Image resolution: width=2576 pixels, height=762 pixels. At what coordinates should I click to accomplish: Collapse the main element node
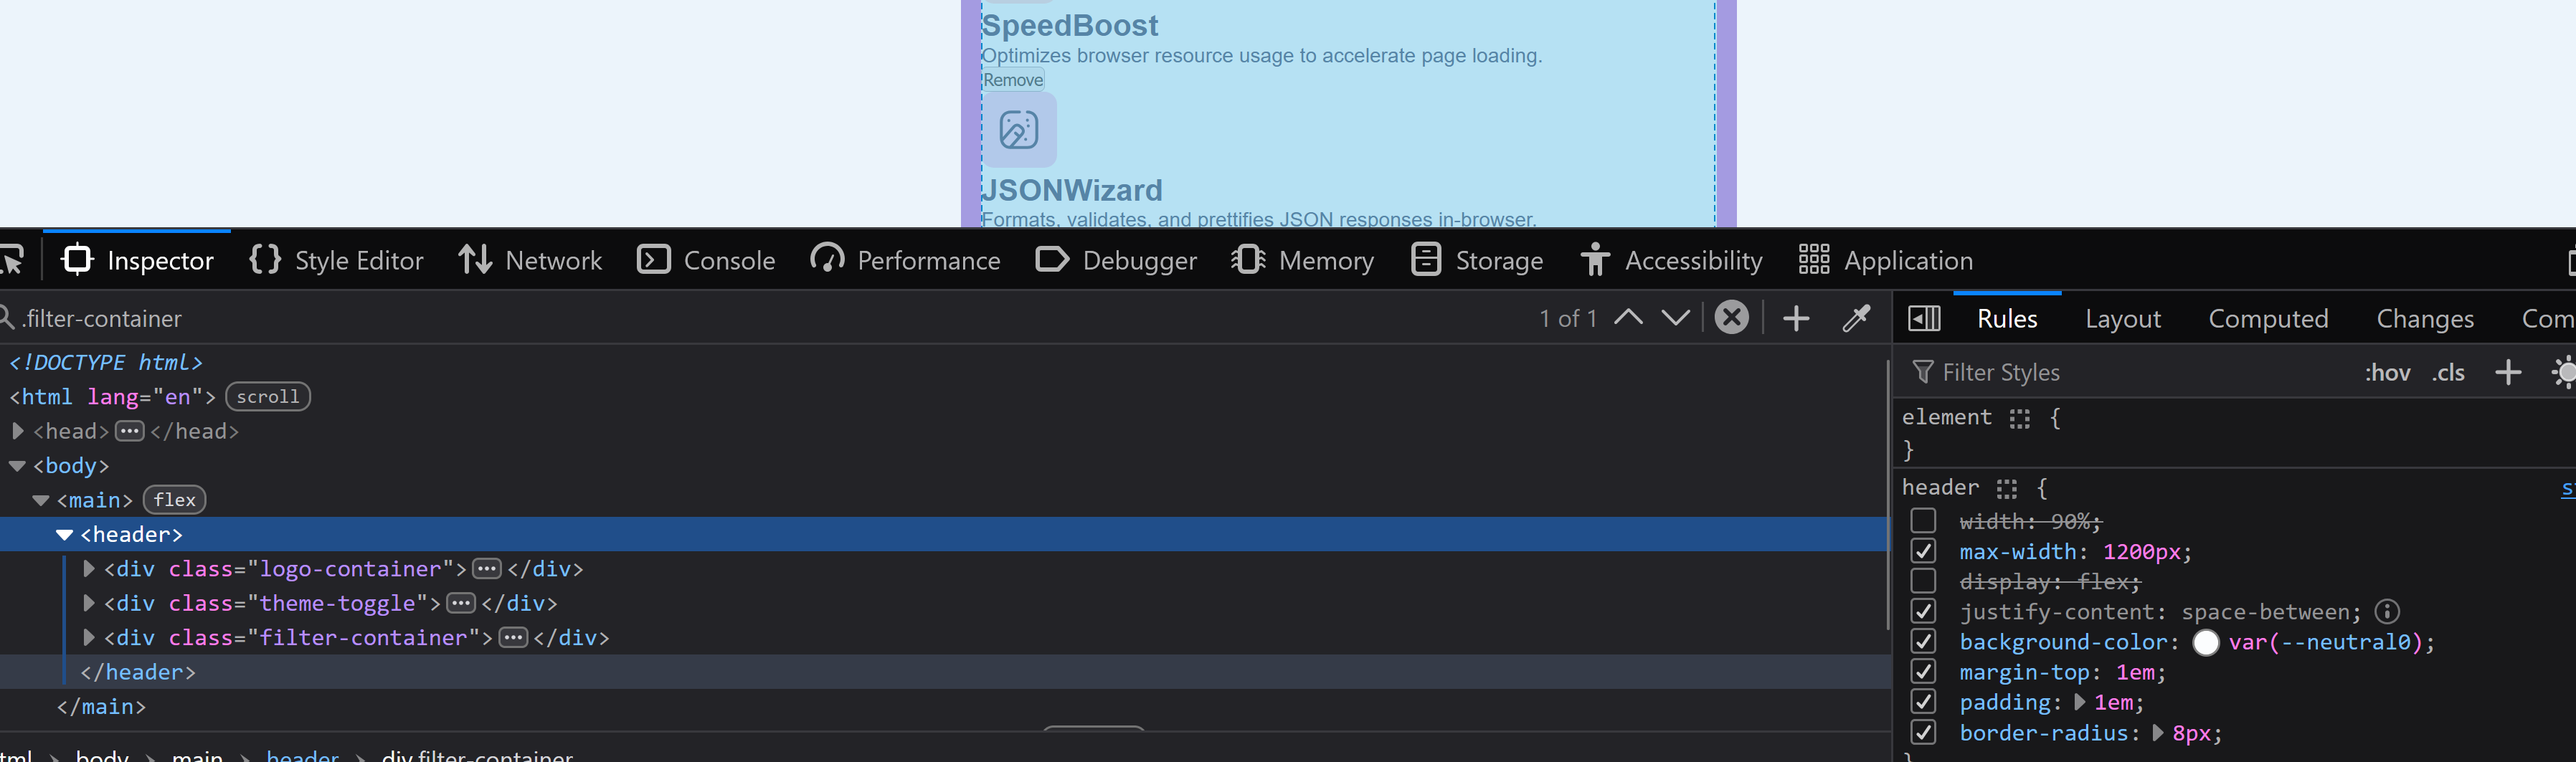tap(41, 500)
